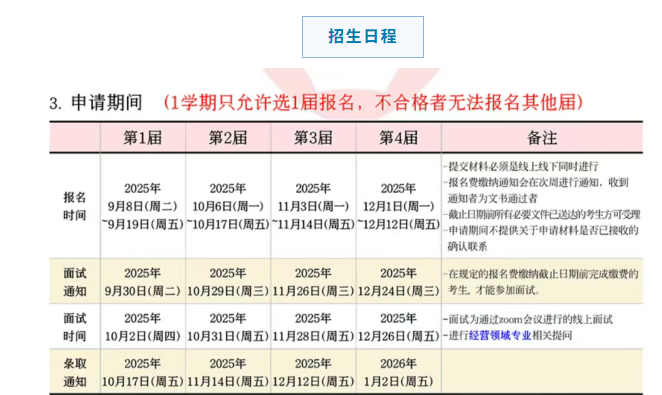The image size is (662, 395).
Task: Click the date ~9月19日(周五)
Action: pyautogui.click(x=143, y=225)
